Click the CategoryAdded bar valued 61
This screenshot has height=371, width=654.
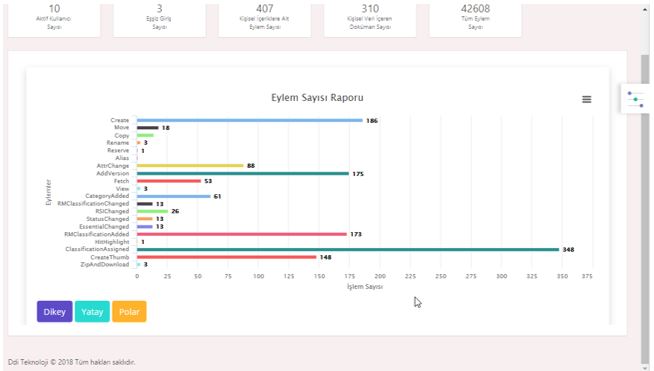tap(174, 196)
